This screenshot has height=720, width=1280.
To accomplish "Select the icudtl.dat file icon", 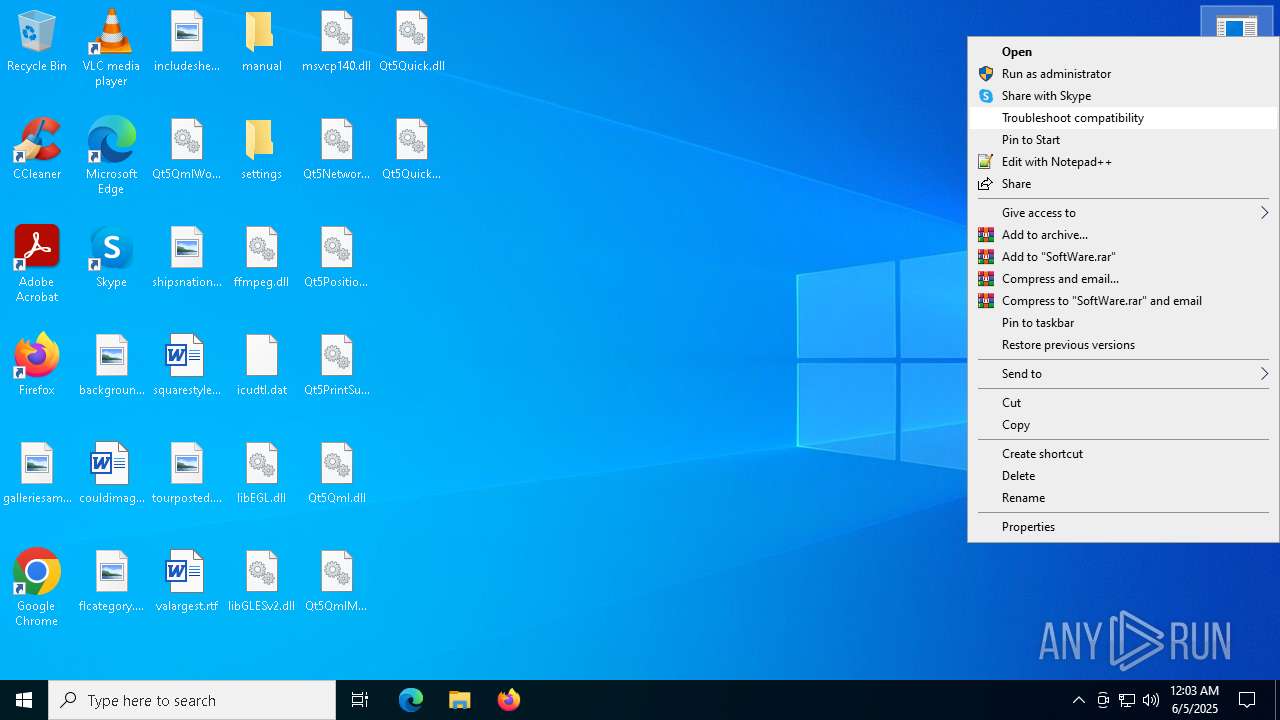I will [x=261, y=365].
